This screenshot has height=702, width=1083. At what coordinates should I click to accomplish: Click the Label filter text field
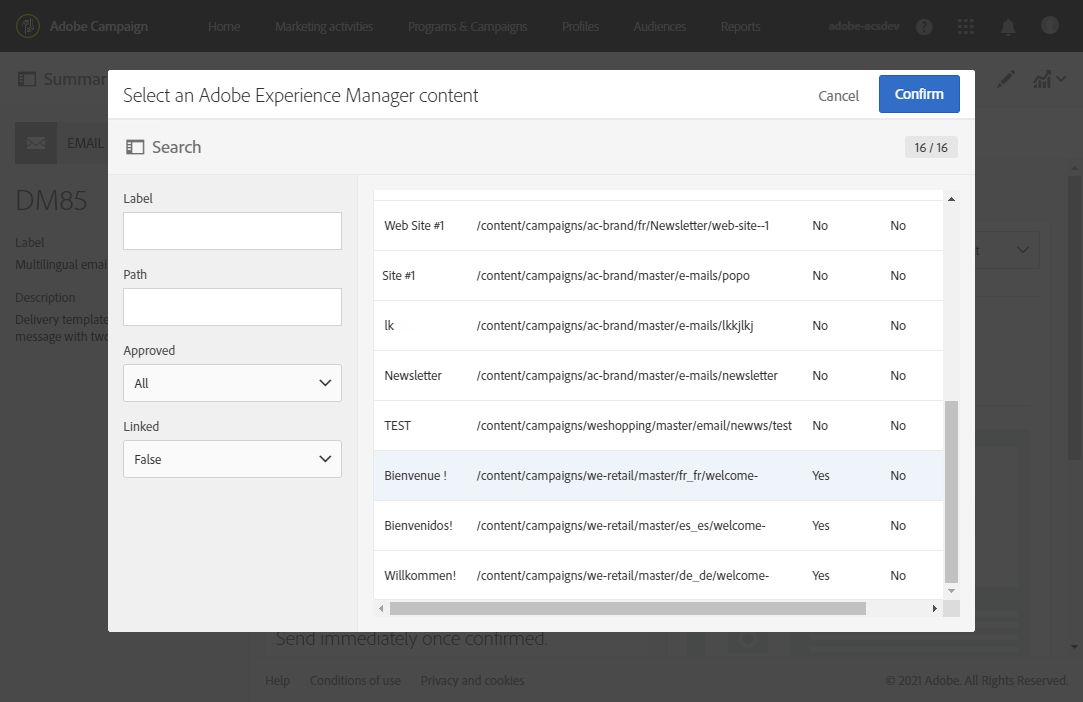point(232,231)
